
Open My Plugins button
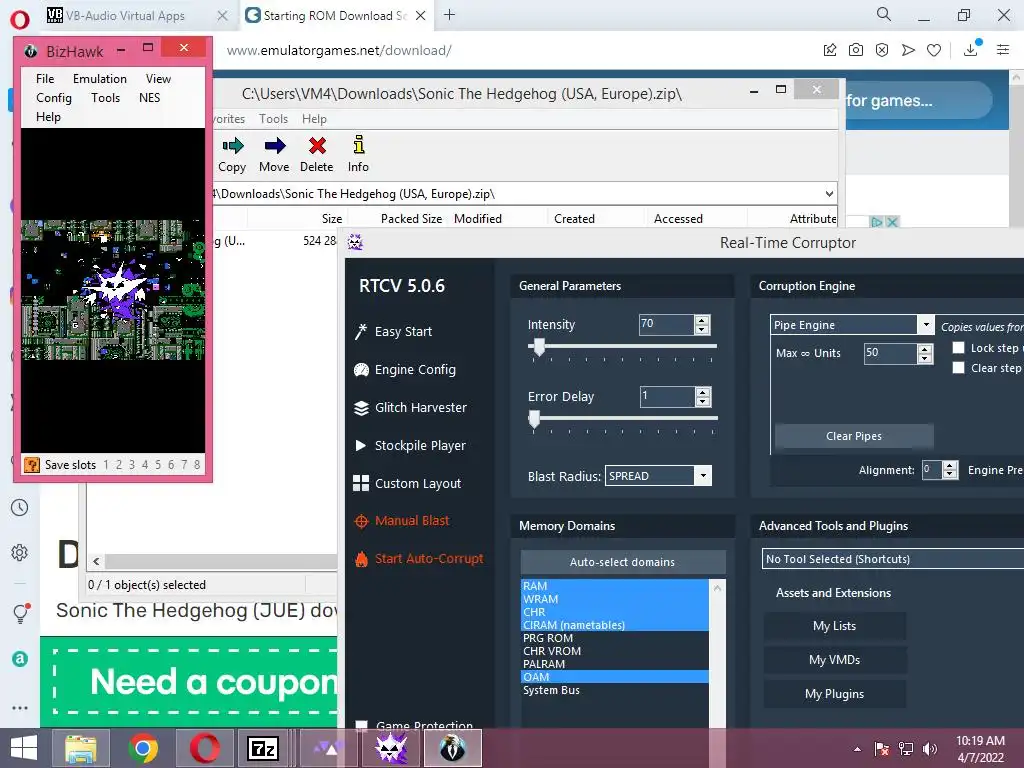click(835, 694)
